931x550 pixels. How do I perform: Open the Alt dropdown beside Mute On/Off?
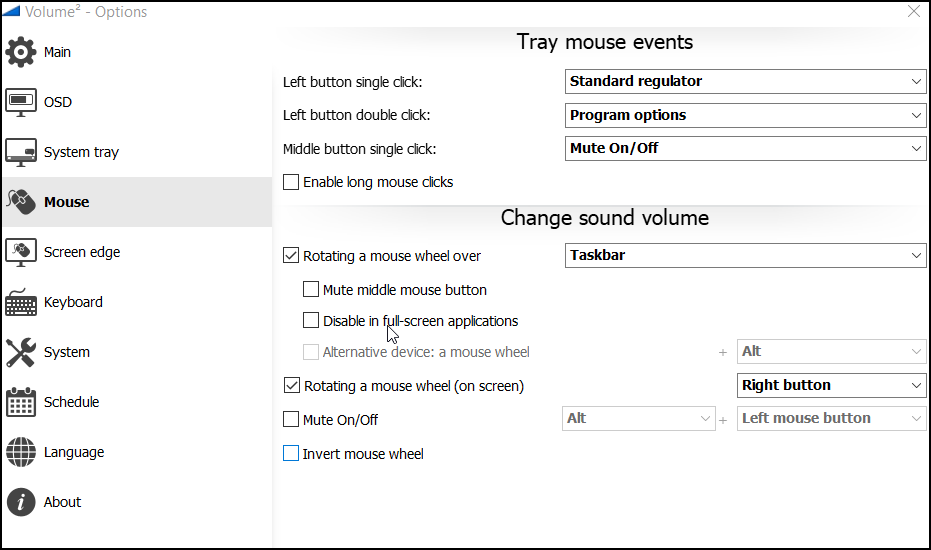(638, 419)
